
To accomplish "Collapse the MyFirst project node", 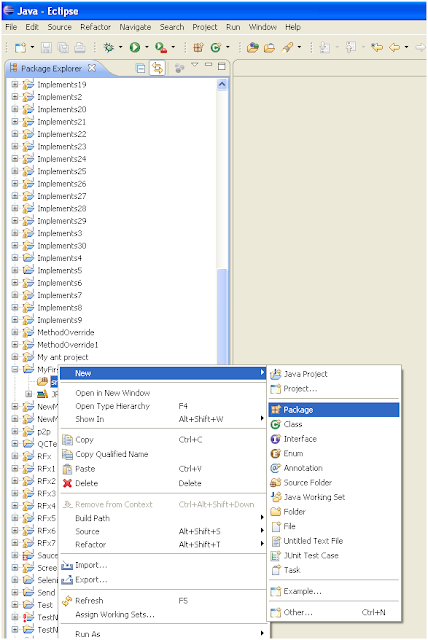I will [x=15, y=369].
